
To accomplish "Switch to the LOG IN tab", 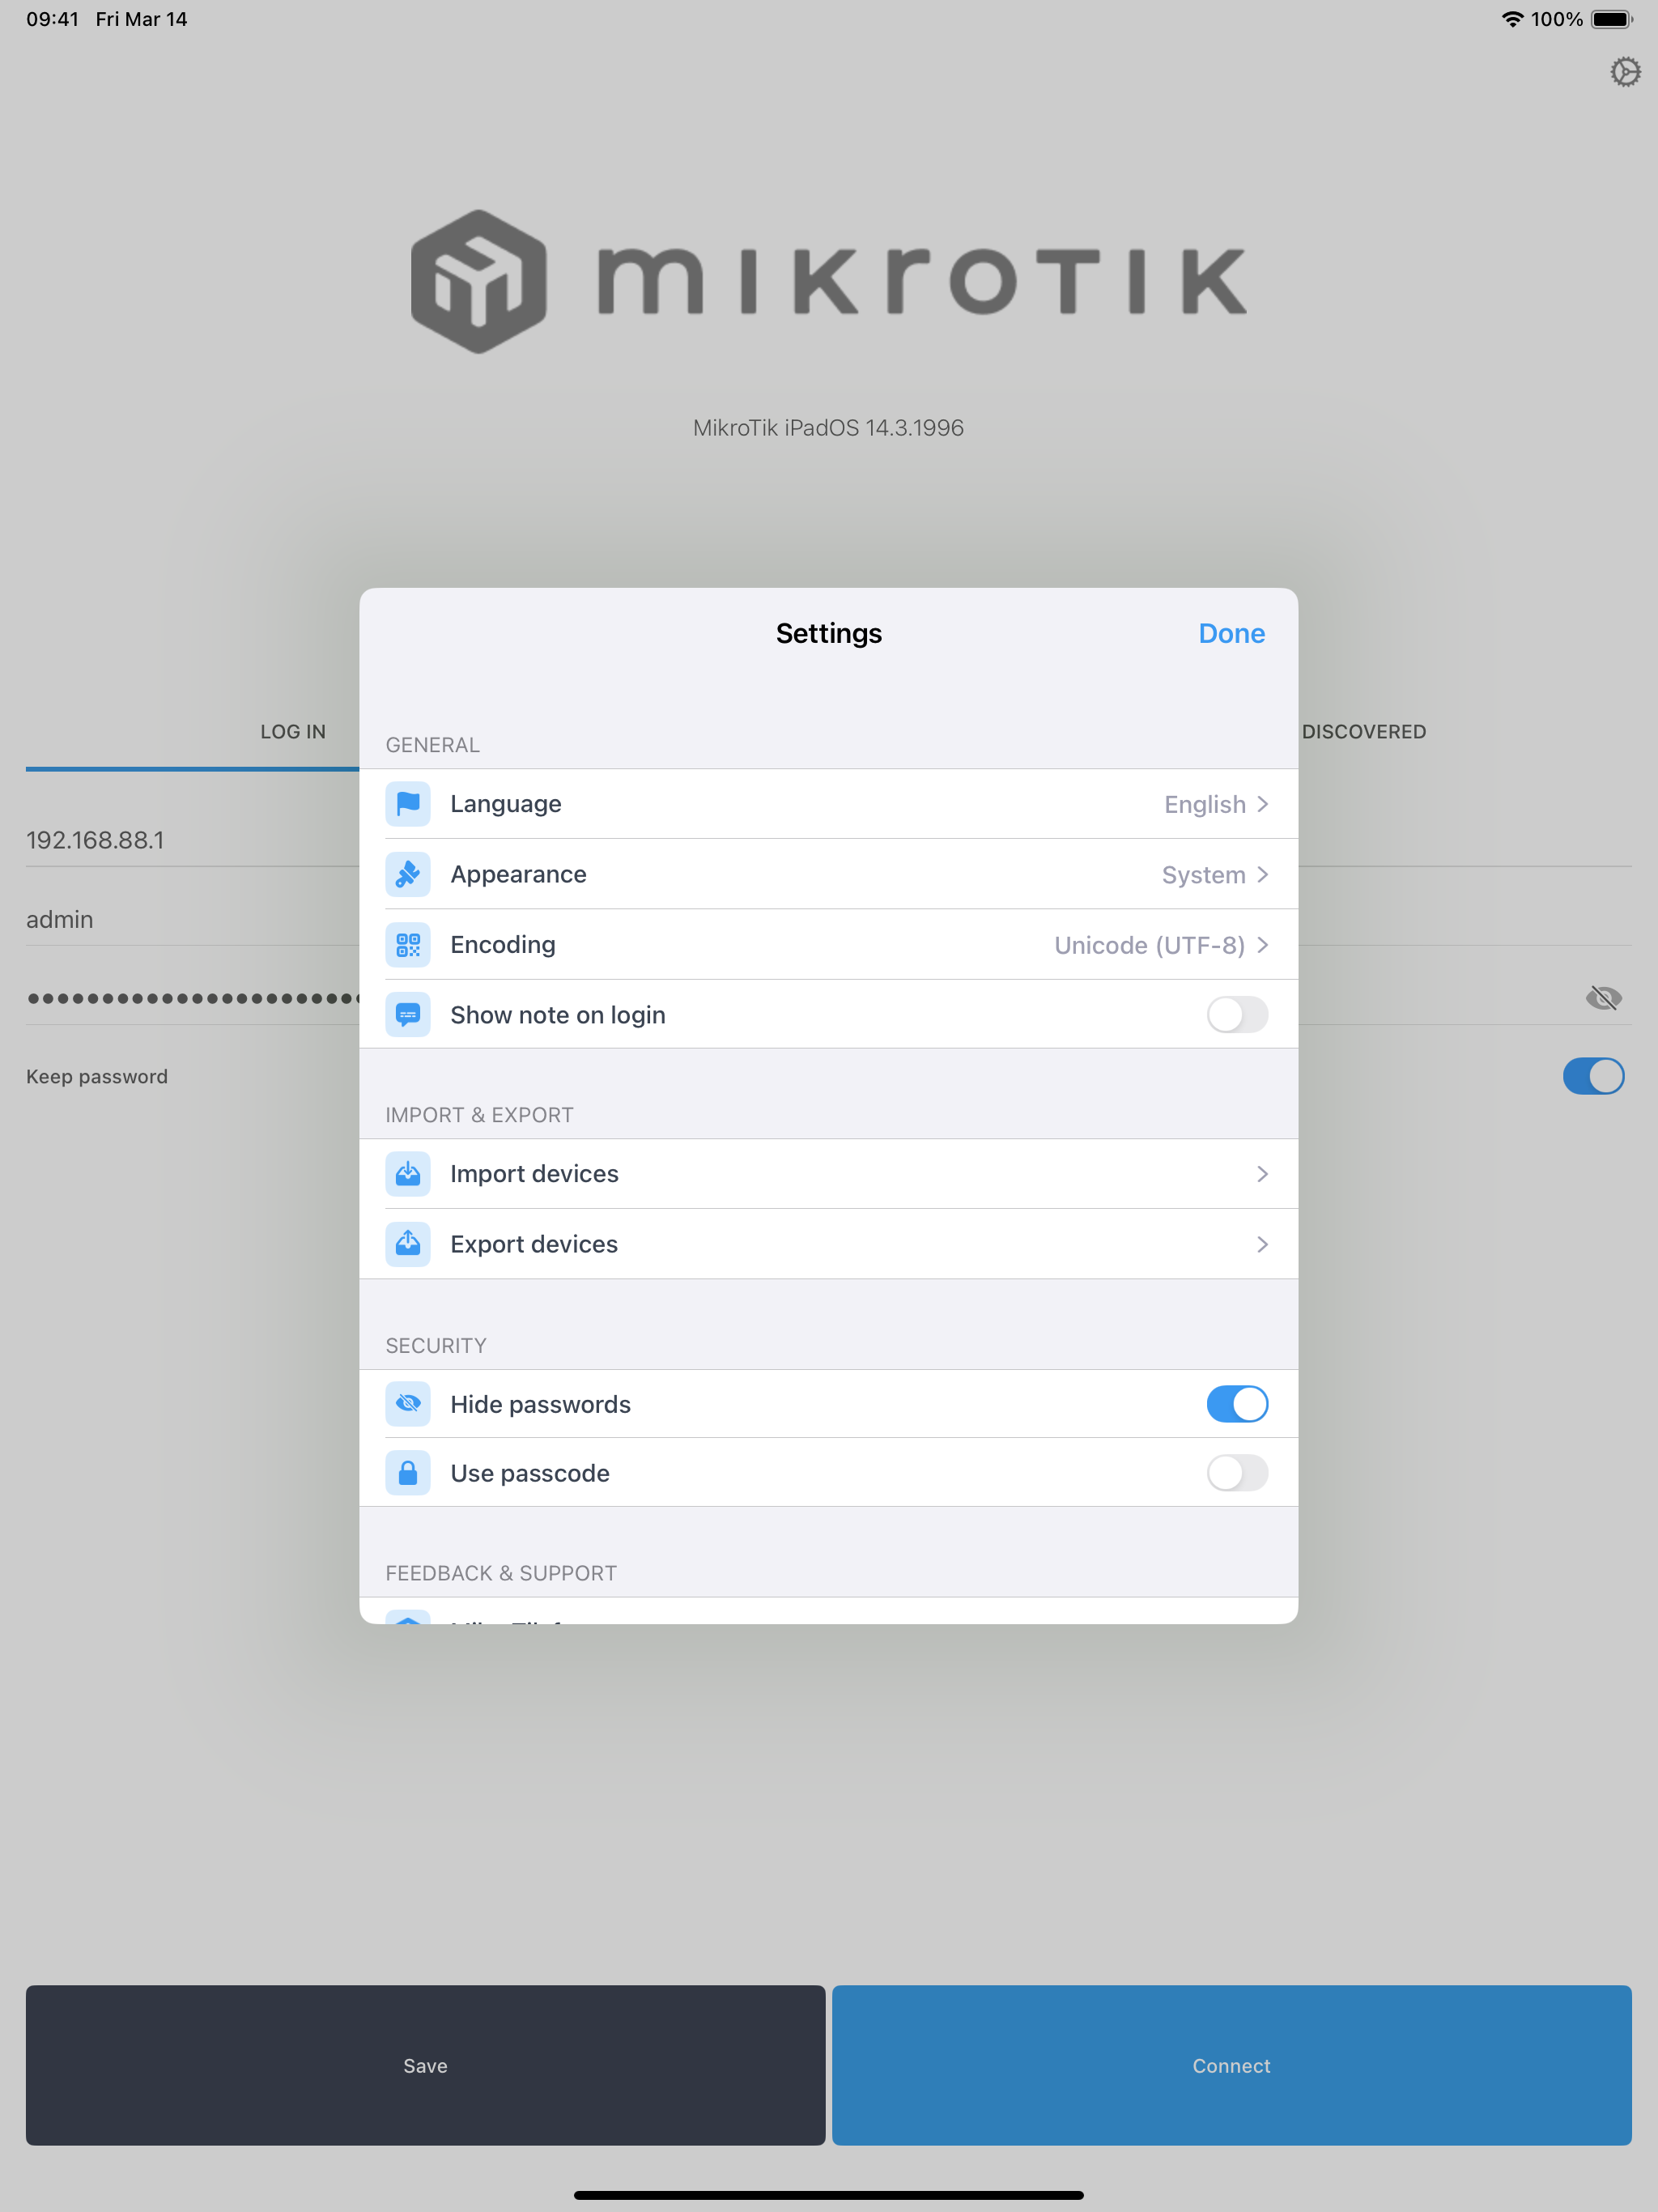I will 293,732.
